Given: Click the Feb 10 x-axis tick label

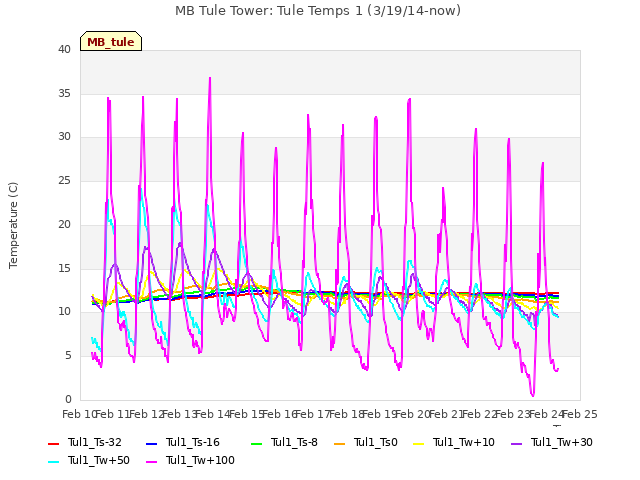Looking at the screenshot, I should point(79,414).
